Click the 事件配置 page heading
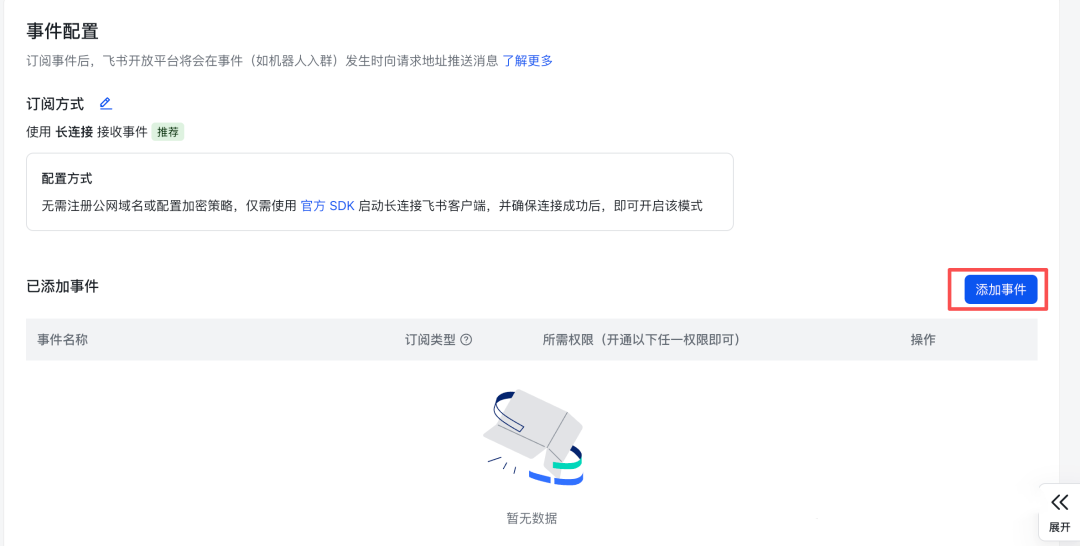This screenshot has width=1080, height=546. point(62,32)
